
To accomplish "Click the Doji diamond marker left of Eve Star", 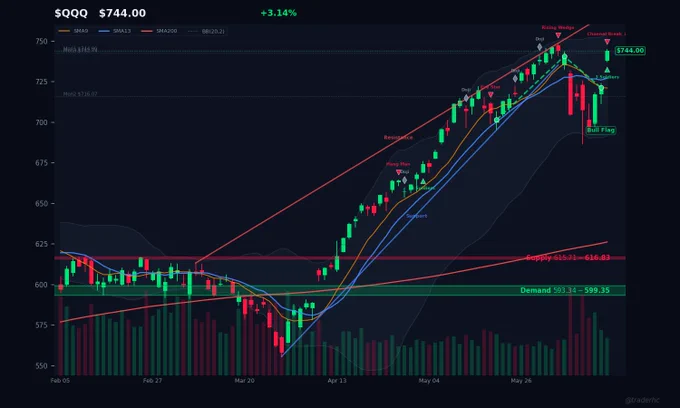I will point(466,98).
